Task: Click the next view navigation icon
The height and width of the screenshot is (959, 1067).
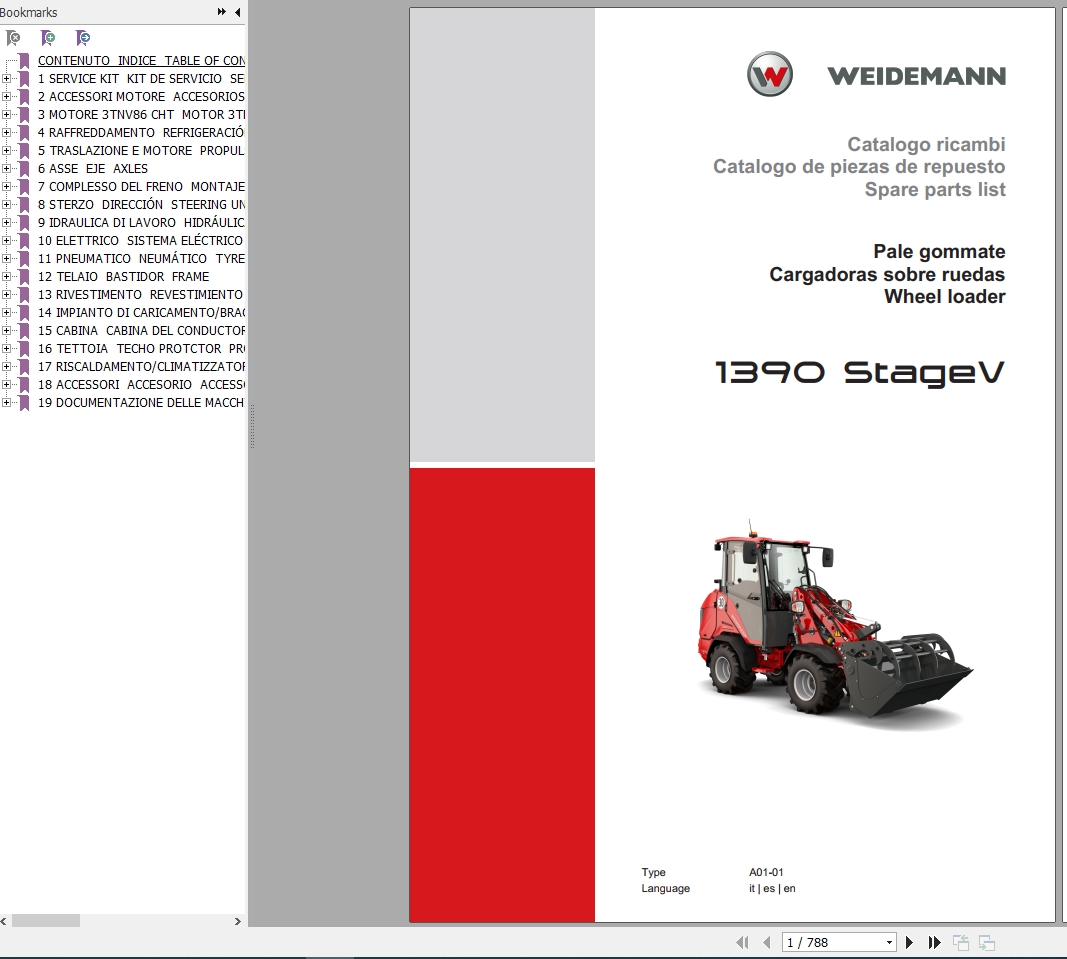Action: tap(987, 943)
